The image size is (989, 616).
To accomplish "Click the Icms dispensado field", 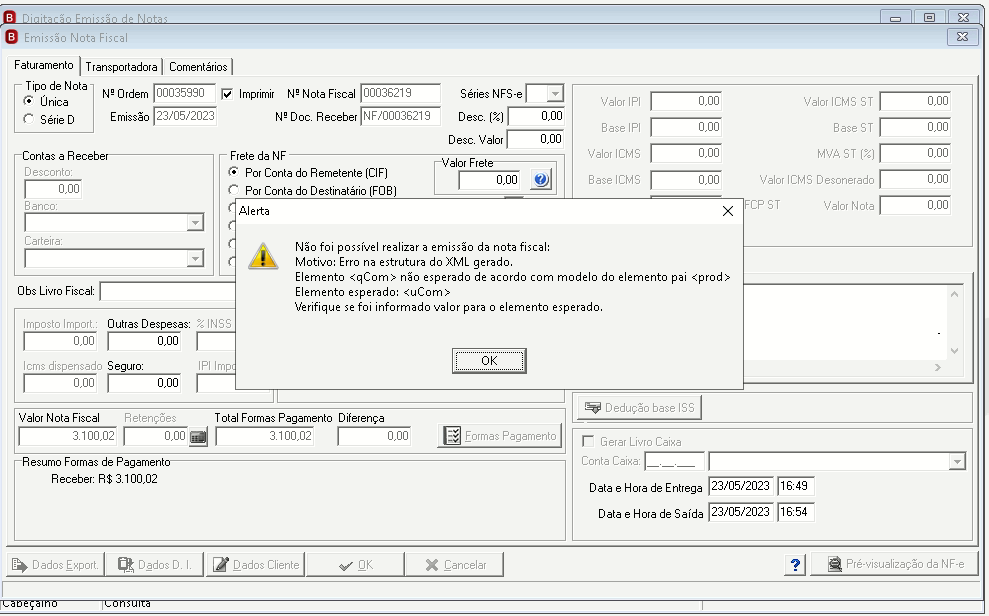I will click(x=60, y=383).
